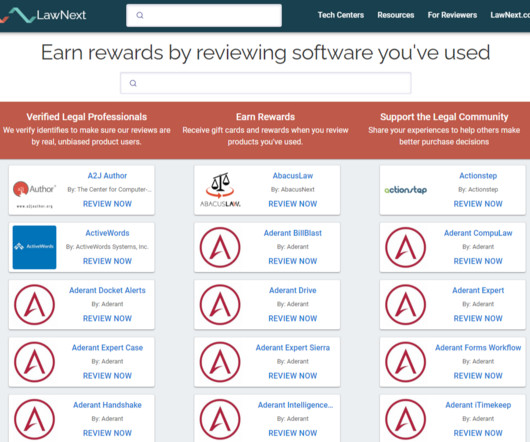Open the Aderant Expert Case link
This screenshot has height=442, width=530.
tap(107, 348)
